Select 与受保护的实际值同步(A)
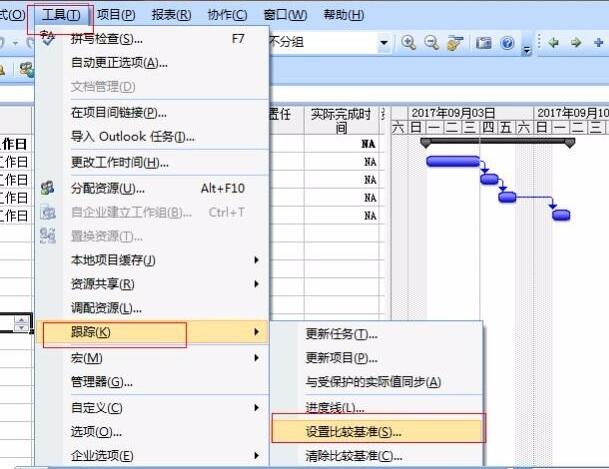 (377, 382)
